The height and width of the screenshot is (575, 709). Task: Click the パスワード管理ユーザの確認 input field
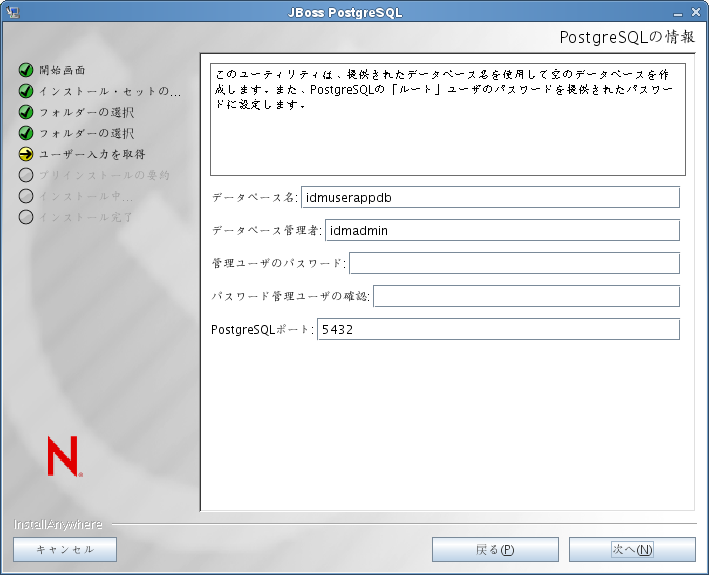point(526,296)
